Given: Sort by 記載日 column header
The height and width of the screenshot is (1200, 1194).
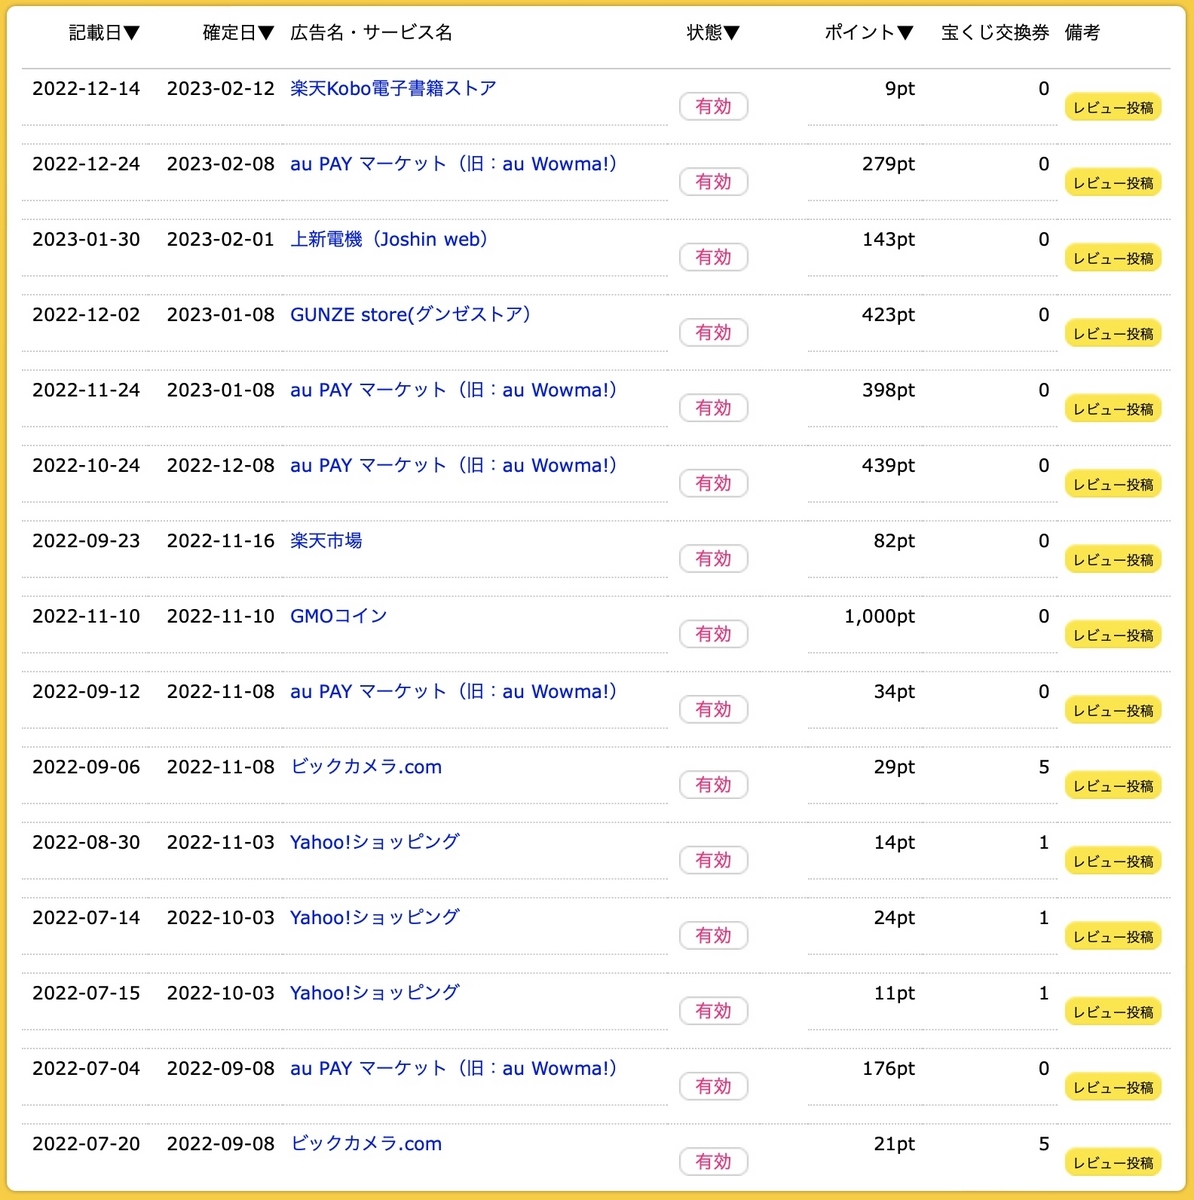Looking at the screenshot, I should tap(104, 33).
